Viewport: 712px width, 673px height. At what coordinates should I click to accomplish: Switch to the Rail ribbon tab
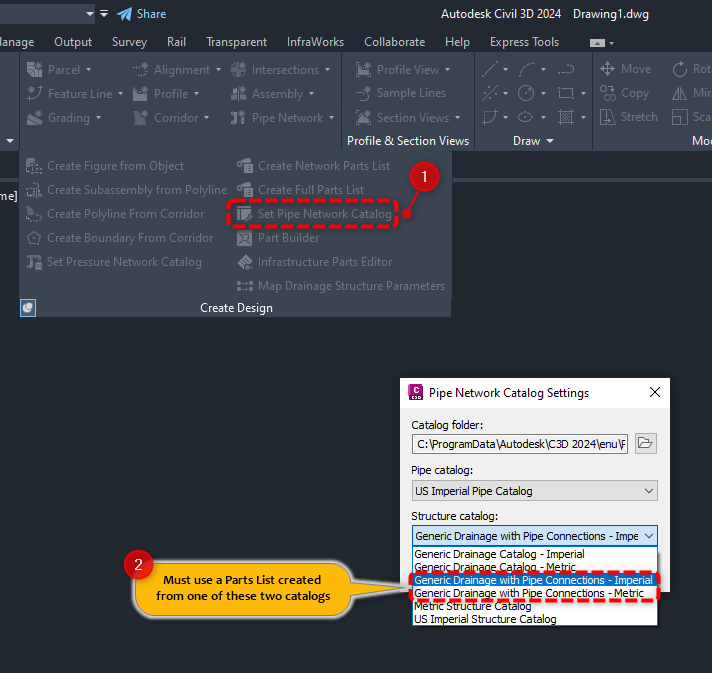coord(176,42)
